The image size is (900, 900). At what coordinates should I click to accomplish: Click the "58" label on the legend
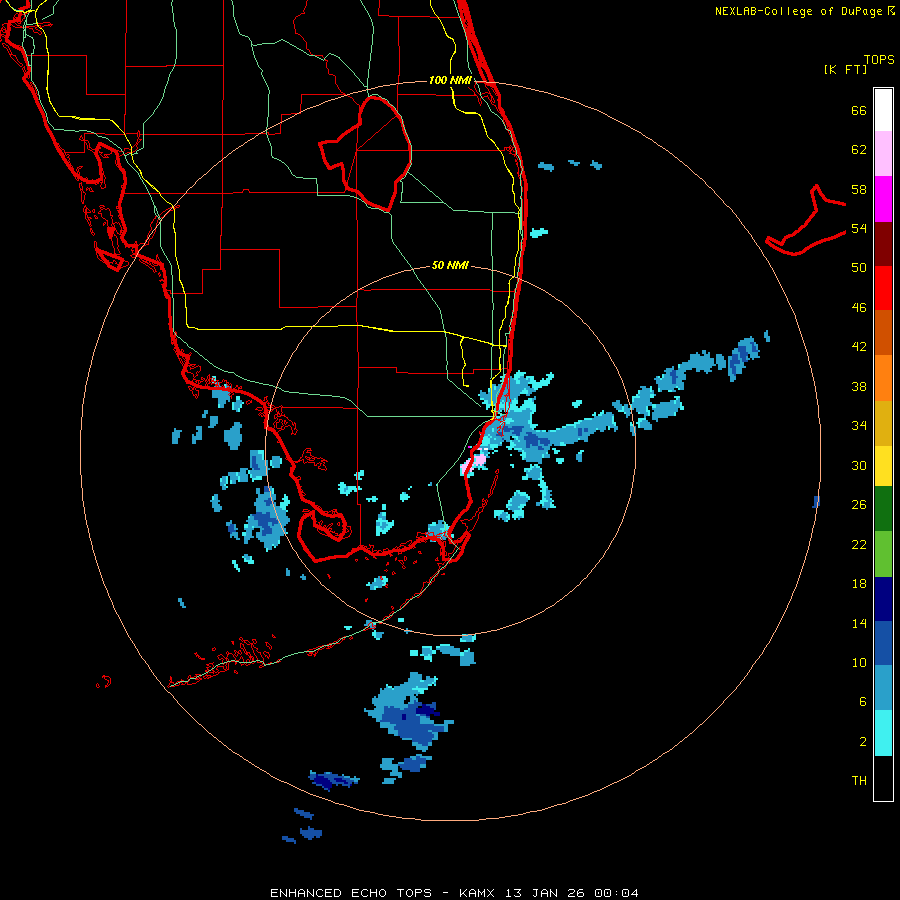(x=859, y=189)
